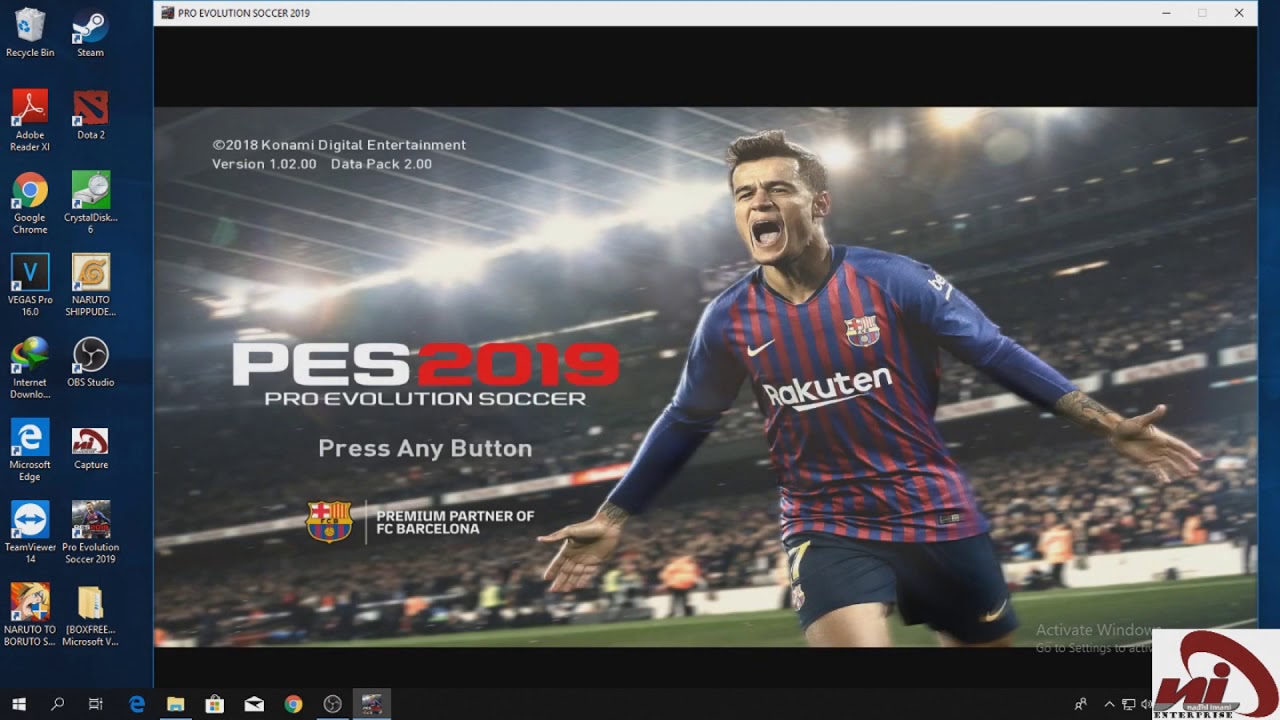Open the People icon in system tray
1280x720 pixels.
[1080, 704]
